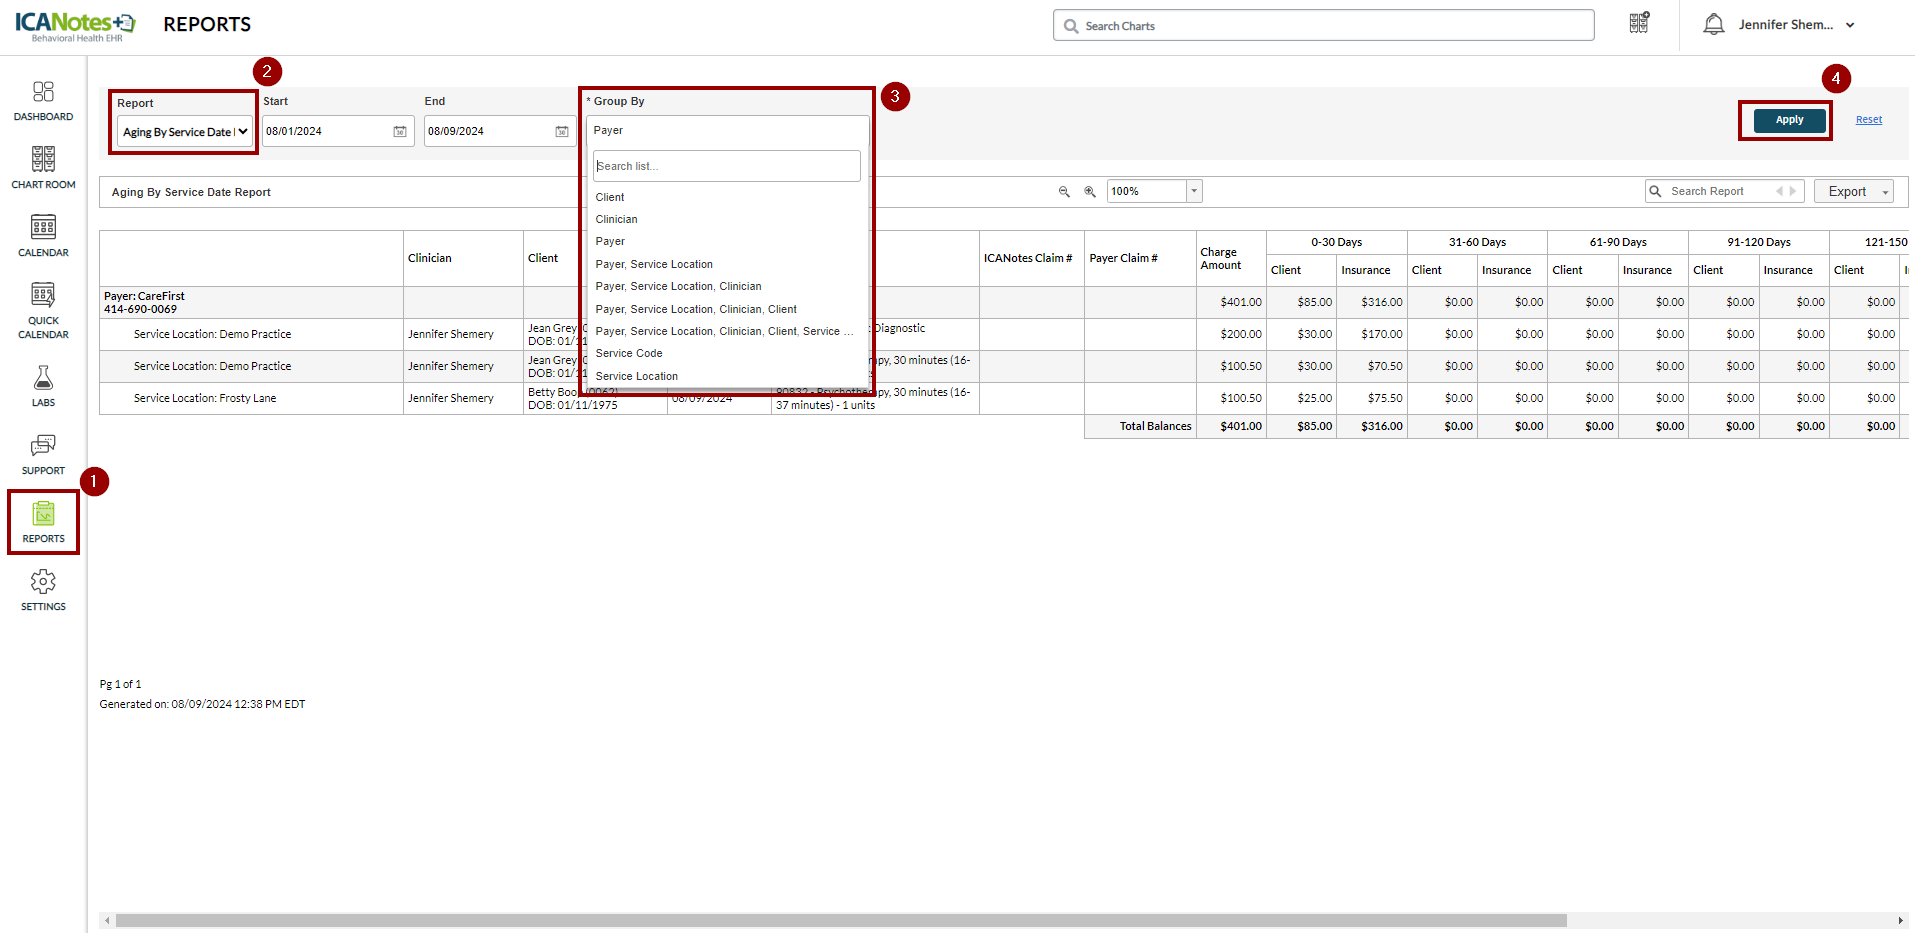Click the Apply button
Image resolution: width=1915 pixels, height=933 pixels.
tap(1789, 120)
